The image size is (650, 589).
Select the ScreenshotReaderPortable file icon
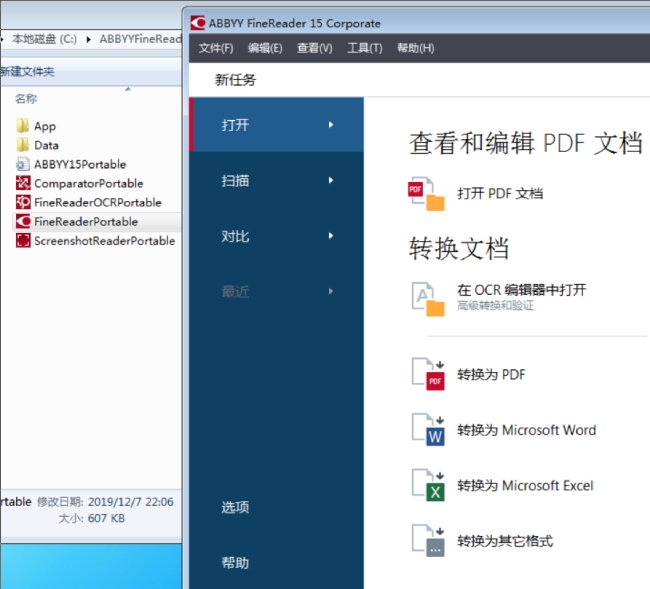click(x=23, y=241)
